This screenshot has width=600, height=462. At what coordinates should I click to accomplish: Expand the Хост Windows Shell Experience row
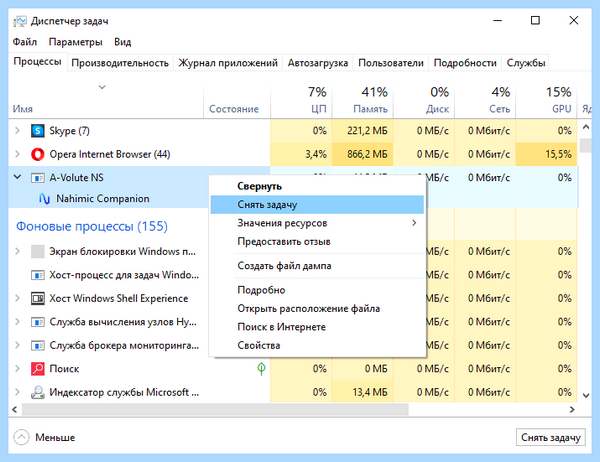coord(17,299)
